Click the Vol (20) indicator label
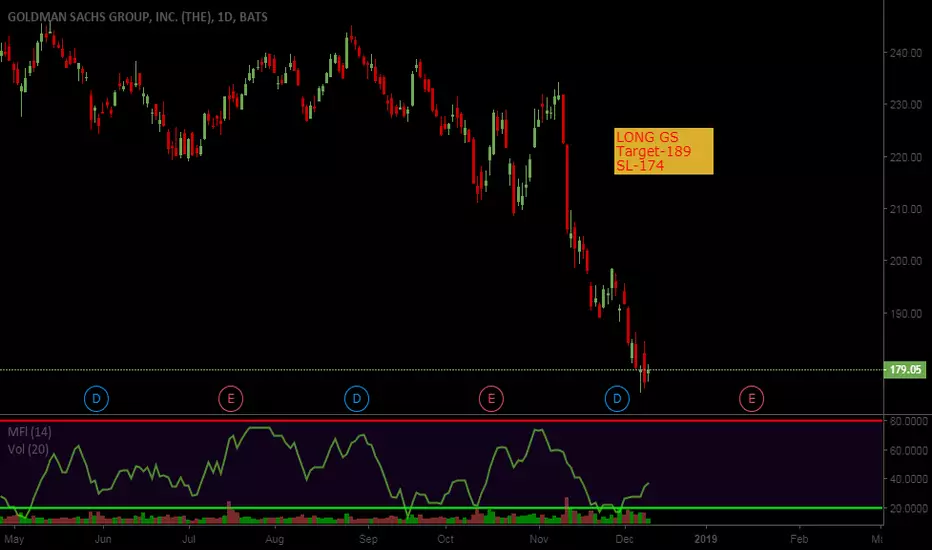 (28, 449)
